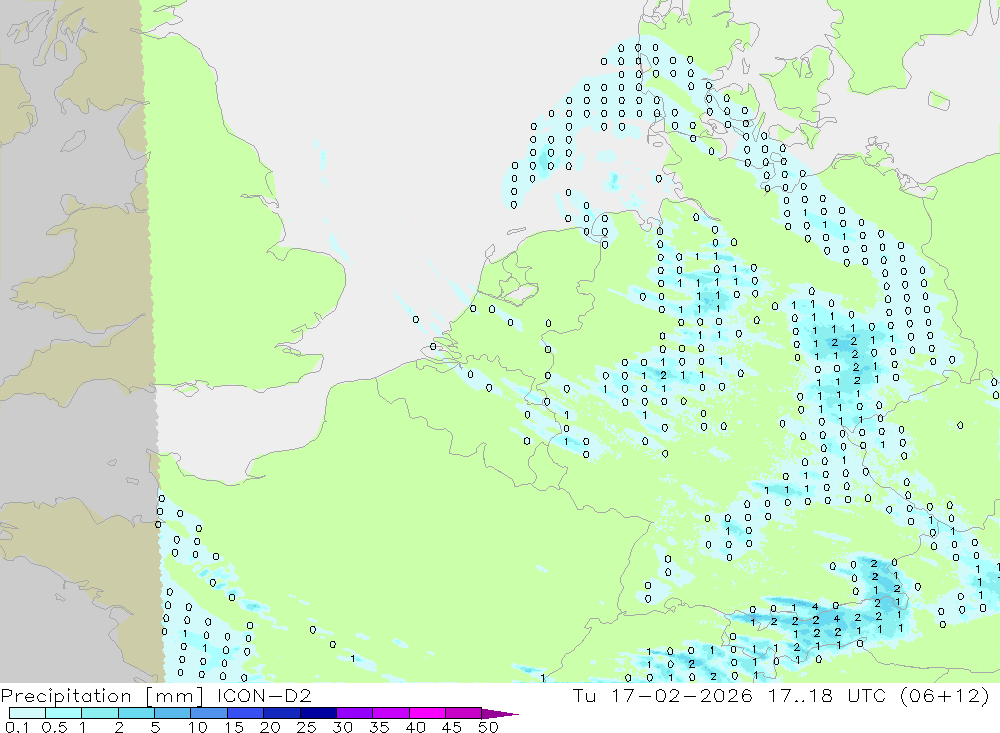Click the 0.5–1 mm legend color swatch

click(64, 713)
